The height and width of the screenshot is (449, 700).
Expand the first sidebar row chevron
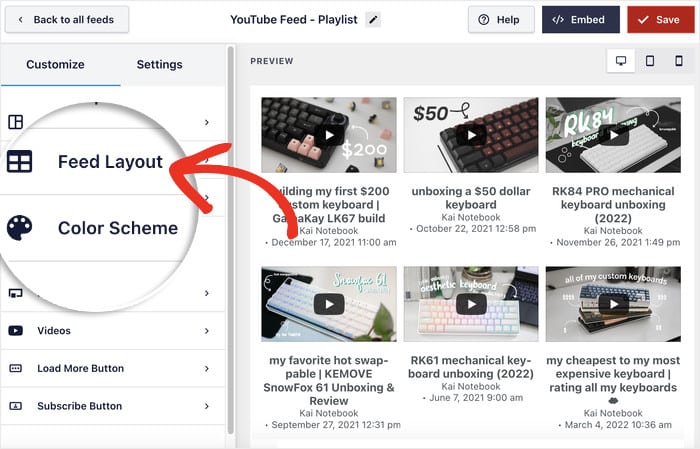tap(207, 122)
